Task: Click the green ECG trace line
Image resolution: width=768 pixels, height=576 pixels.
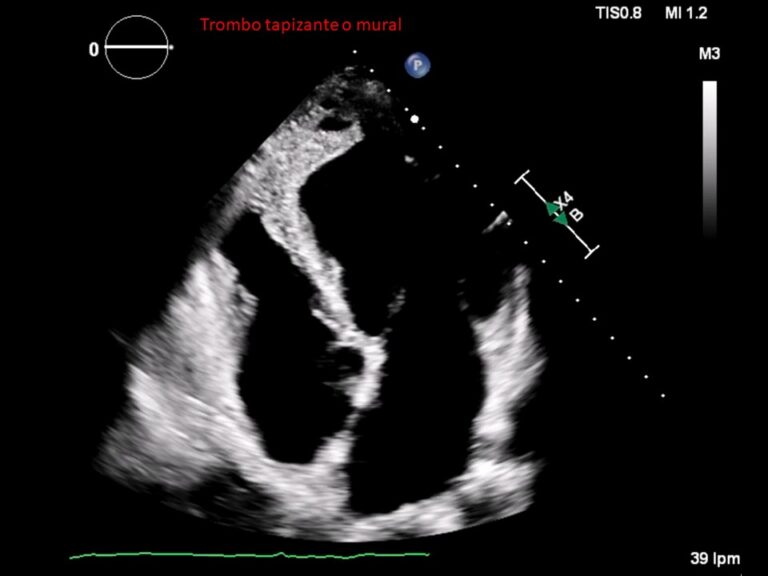Action: coord(250,555)
